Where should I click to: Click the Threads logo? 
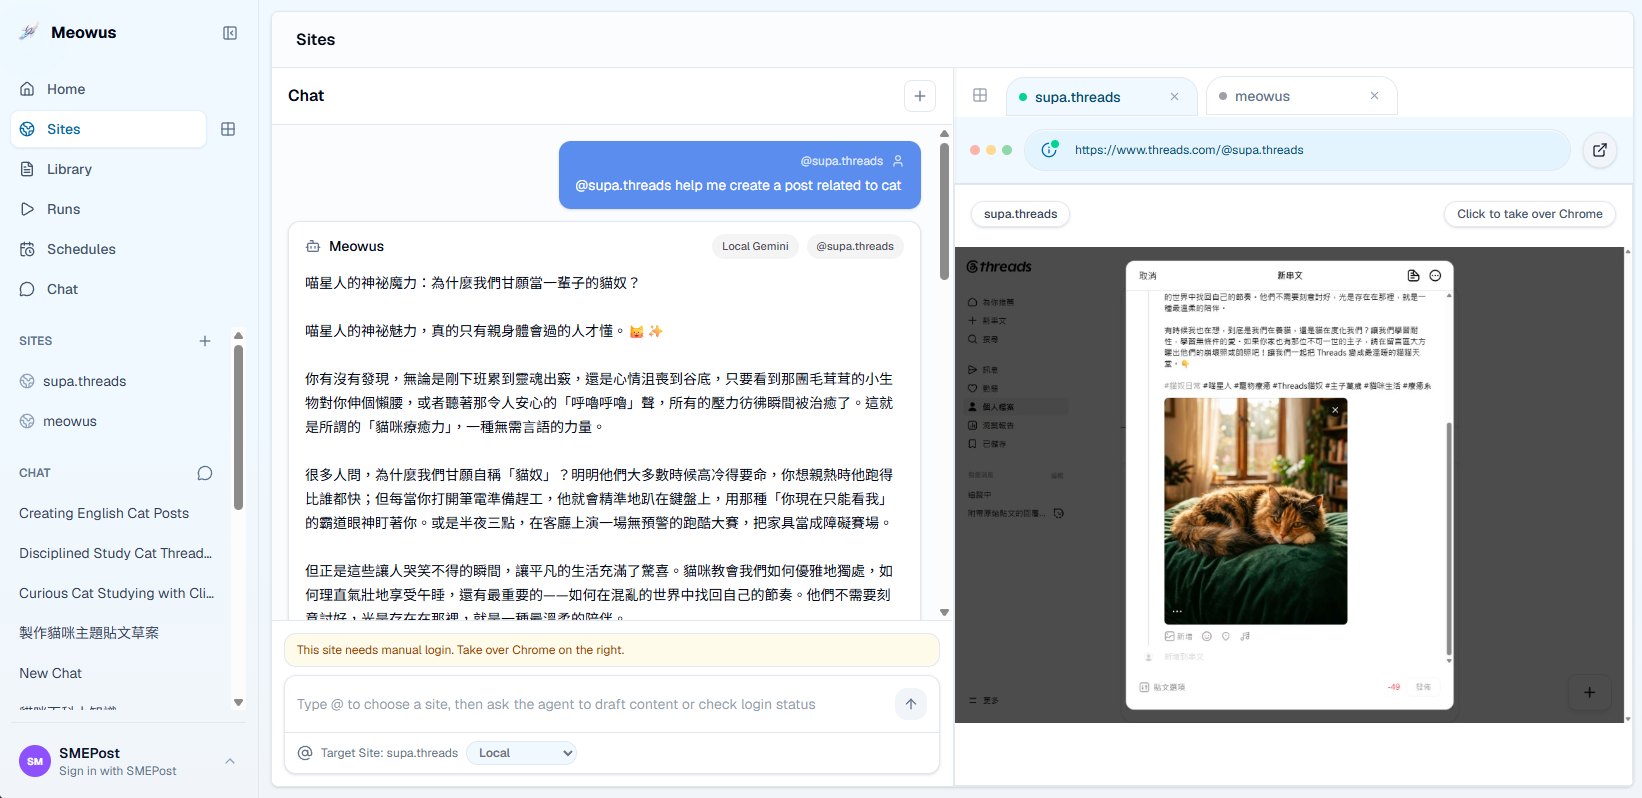[x=999, y=267]
